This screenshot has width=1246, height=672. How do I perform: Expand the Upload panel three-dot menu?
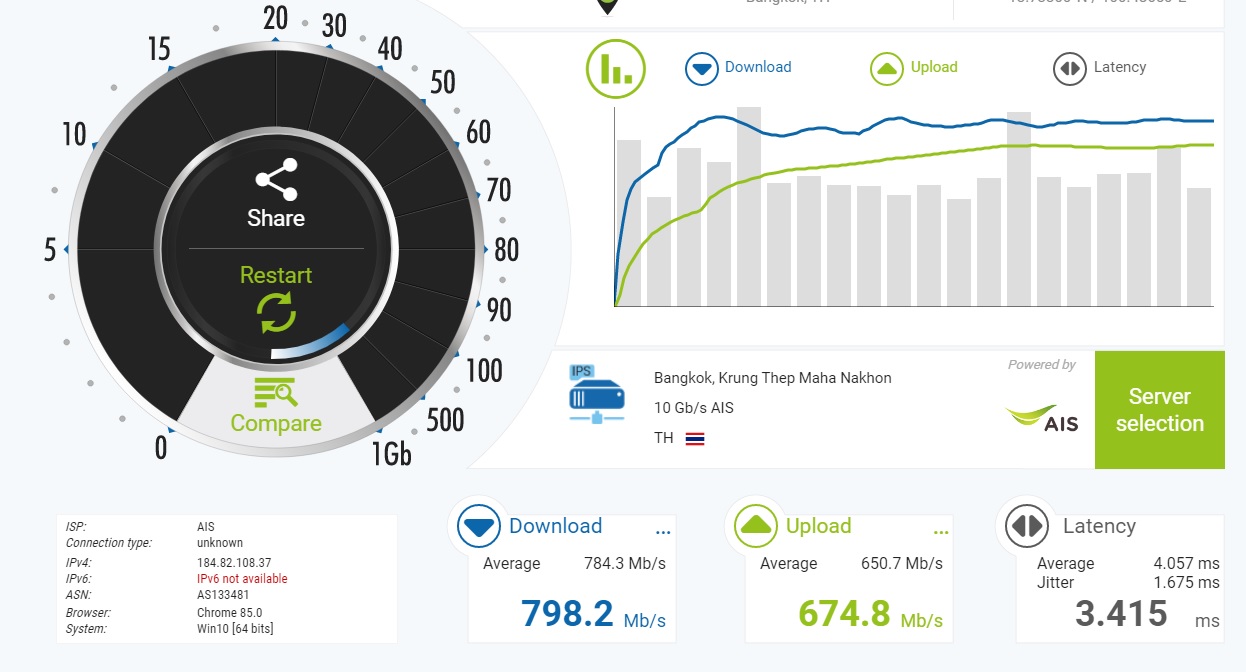pos(940,533)
